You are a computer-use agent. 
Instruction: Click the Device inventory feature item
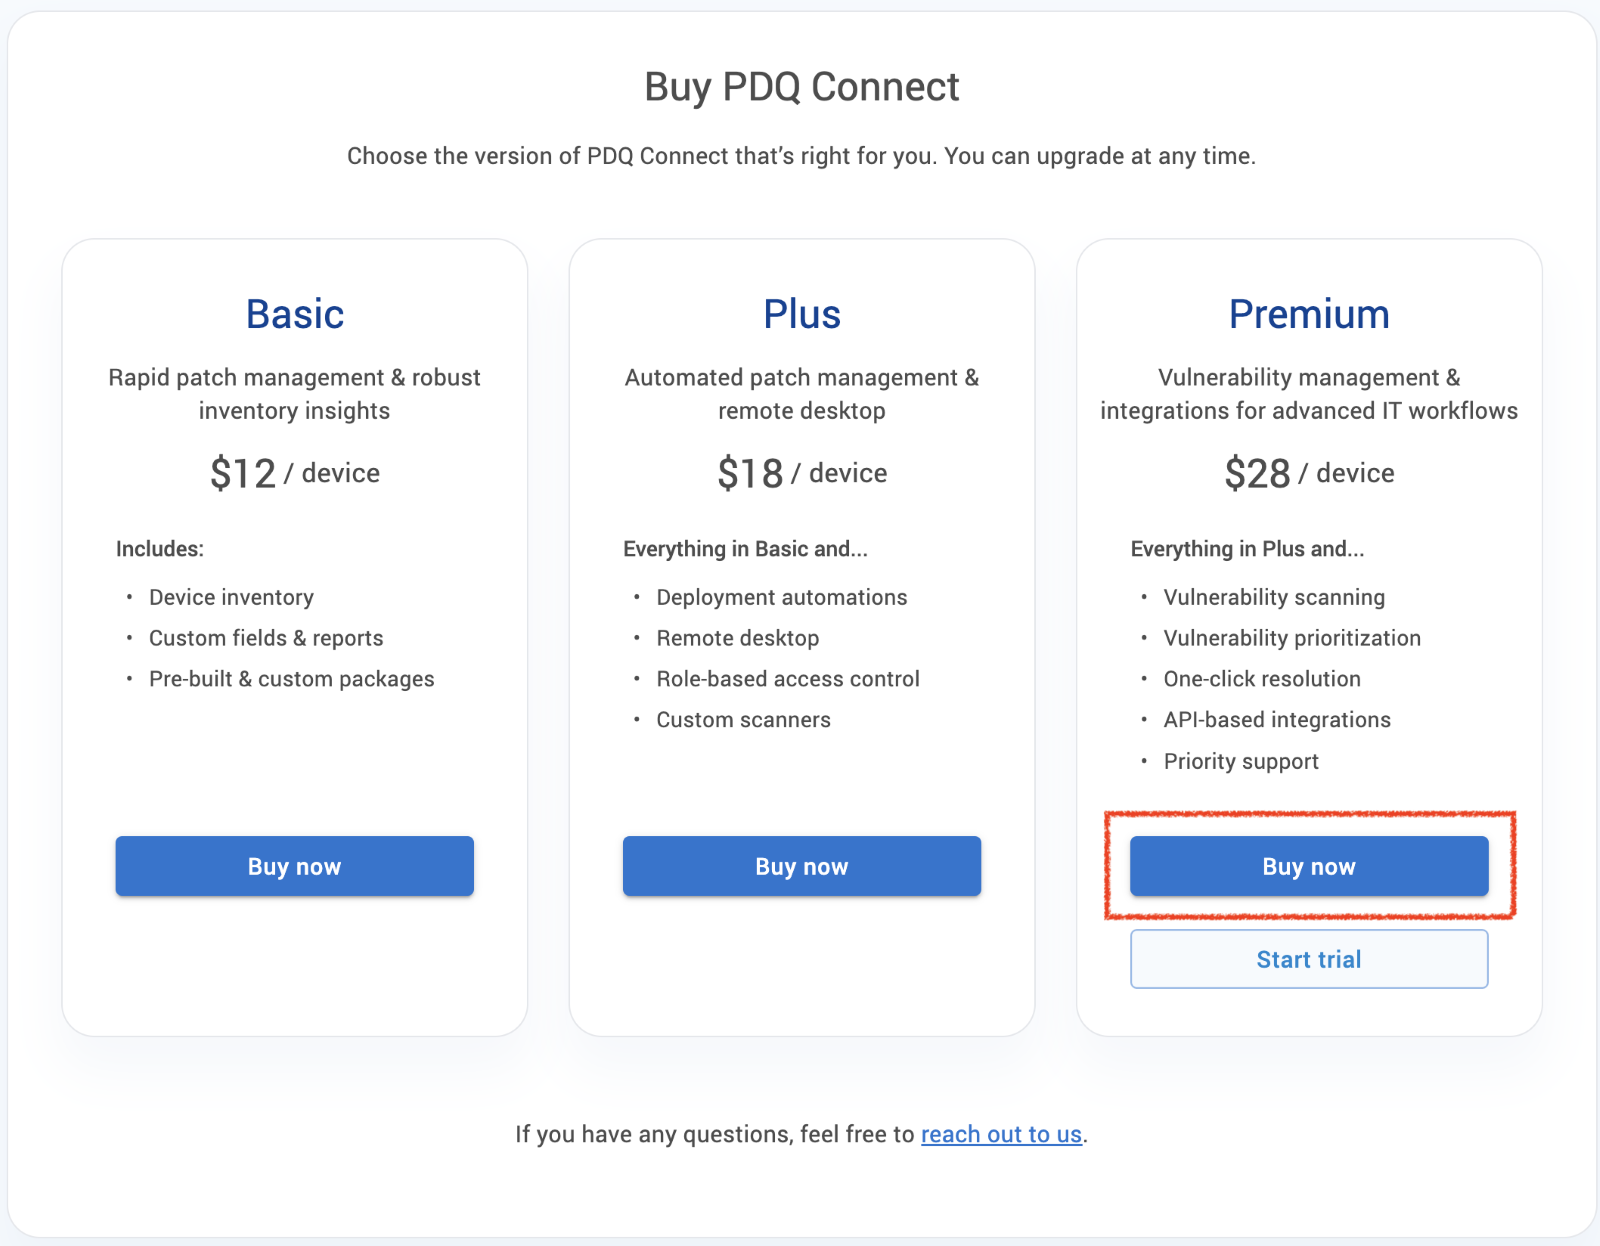(231, 597)
